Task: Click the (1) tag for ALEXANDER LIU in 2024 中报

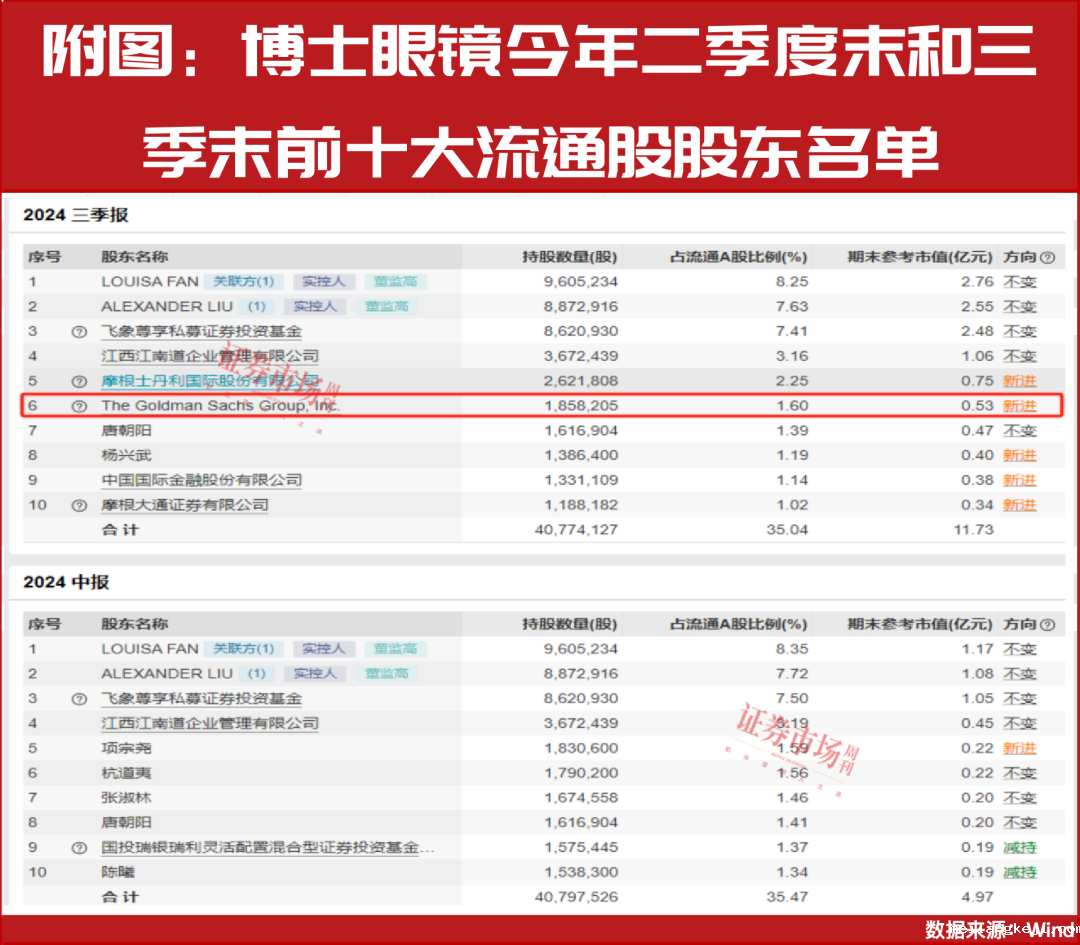Action: point(257,674)
